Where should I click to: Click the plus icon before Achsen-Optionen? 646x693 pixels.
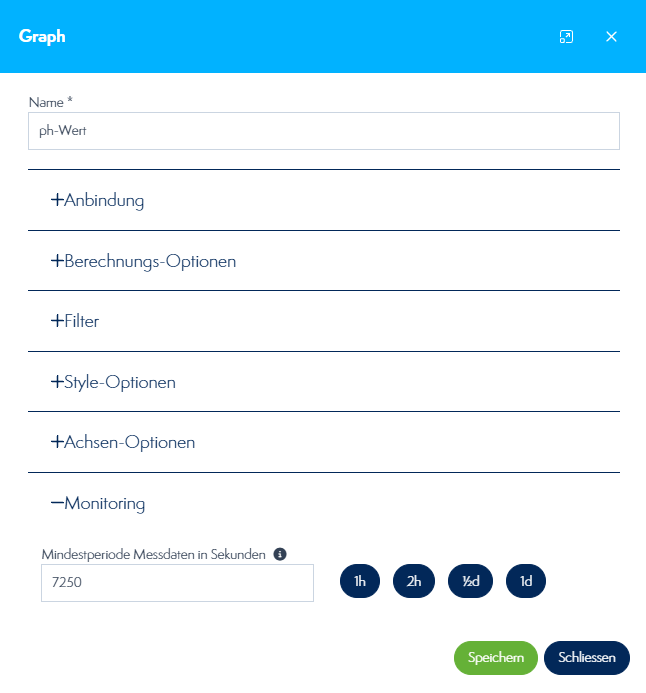click(x=57, y=442)
